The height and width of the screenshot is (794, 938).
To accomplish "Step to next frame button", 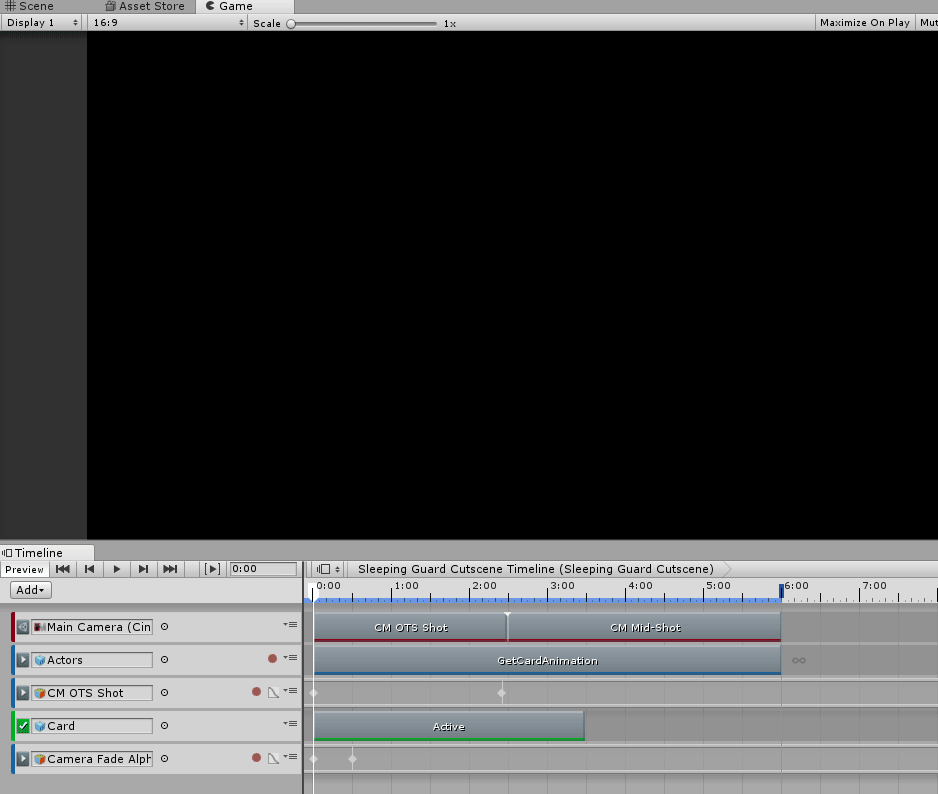I will 144,569.
